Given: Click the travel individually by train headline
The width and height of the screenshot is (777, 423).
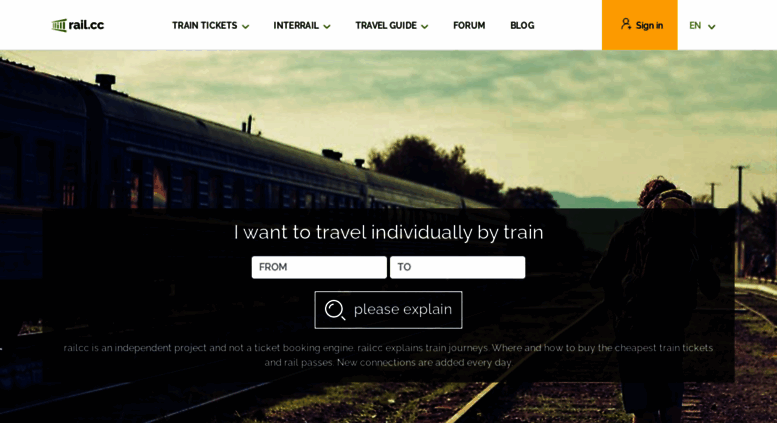Looking at the screenshot, I should 388,232.
